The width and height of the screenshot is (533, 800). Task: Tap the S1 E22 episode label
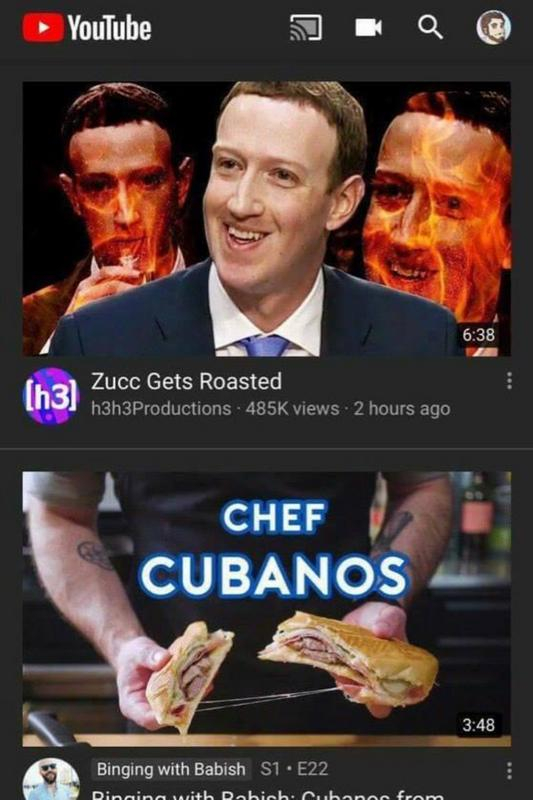point(294,769)
